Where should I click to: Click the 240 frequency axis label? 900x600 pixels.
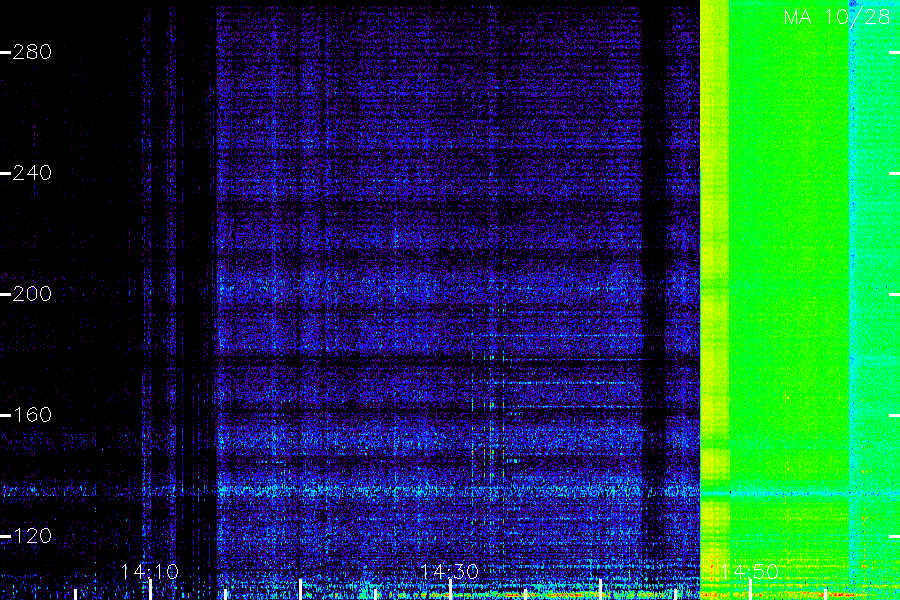point(32,173)
